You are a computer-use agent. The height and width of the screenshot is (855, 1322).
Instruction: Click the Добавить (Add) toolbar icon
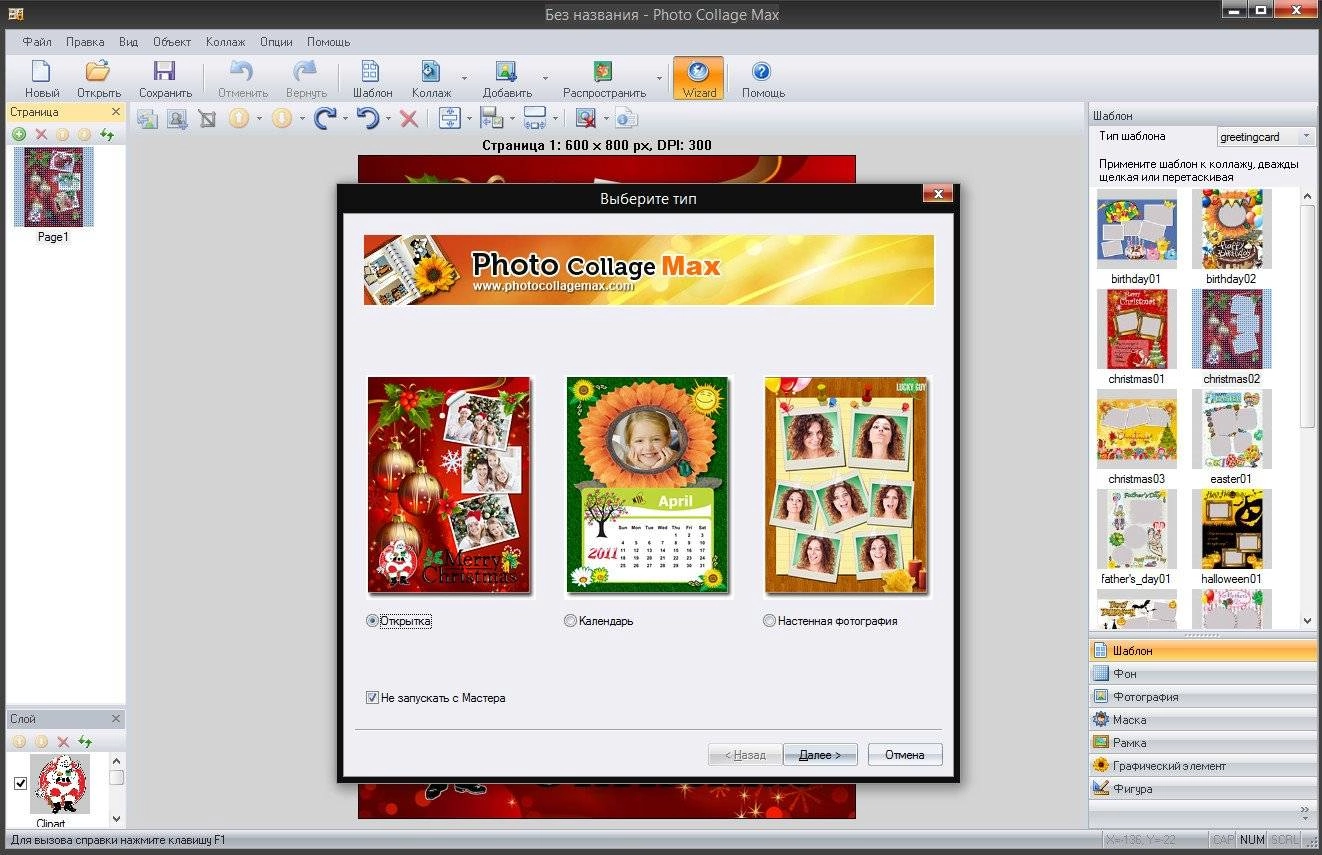tap(507, 79)
